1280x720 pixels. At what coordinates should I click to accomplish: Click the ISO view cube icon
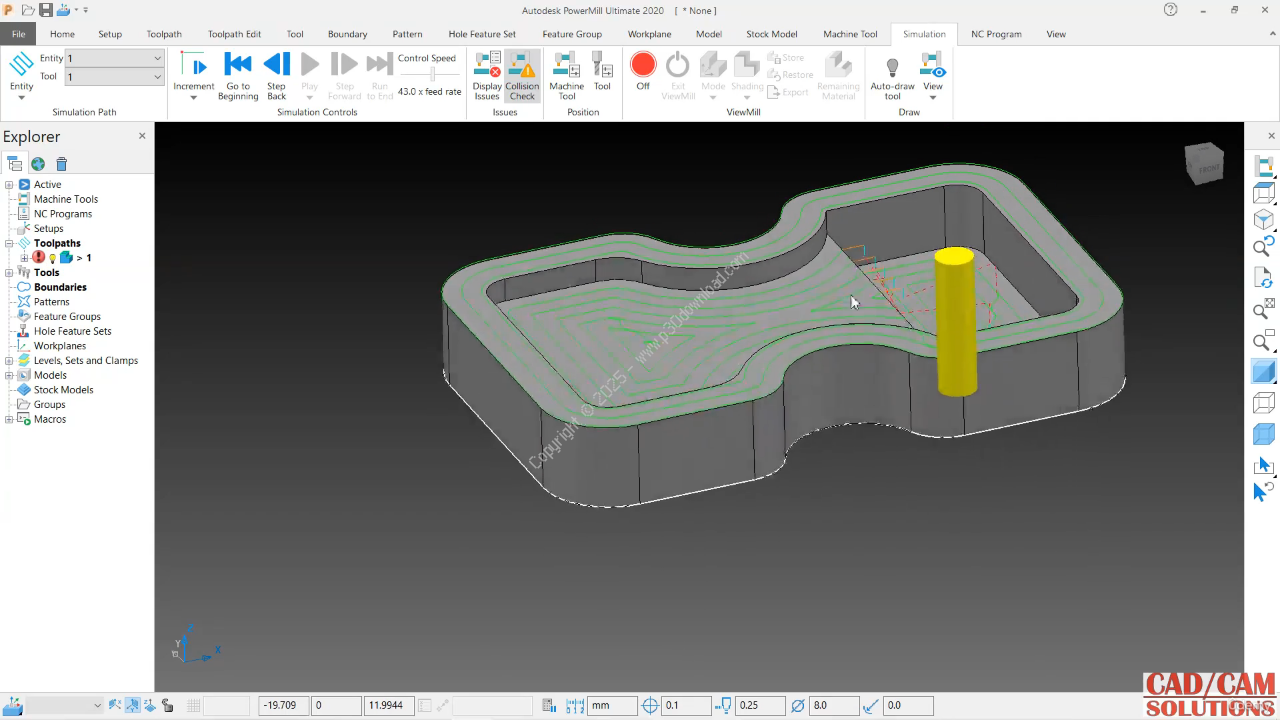[x=1264, y=219]
